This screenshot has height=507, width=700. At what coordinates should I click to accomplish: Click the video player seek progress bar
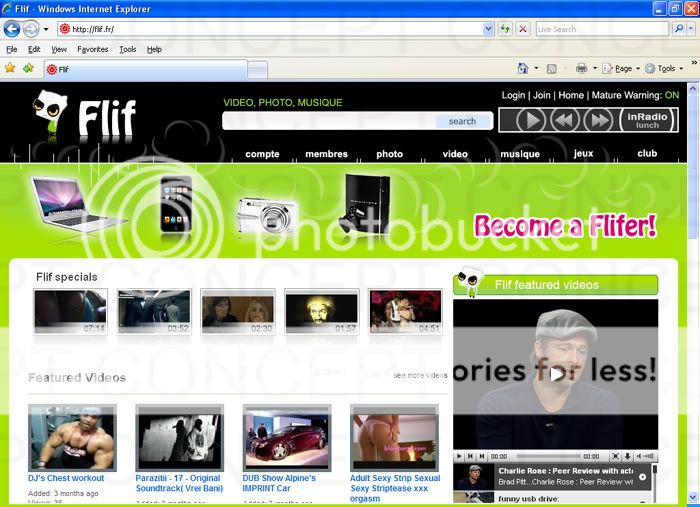click(x=550, y=457)
